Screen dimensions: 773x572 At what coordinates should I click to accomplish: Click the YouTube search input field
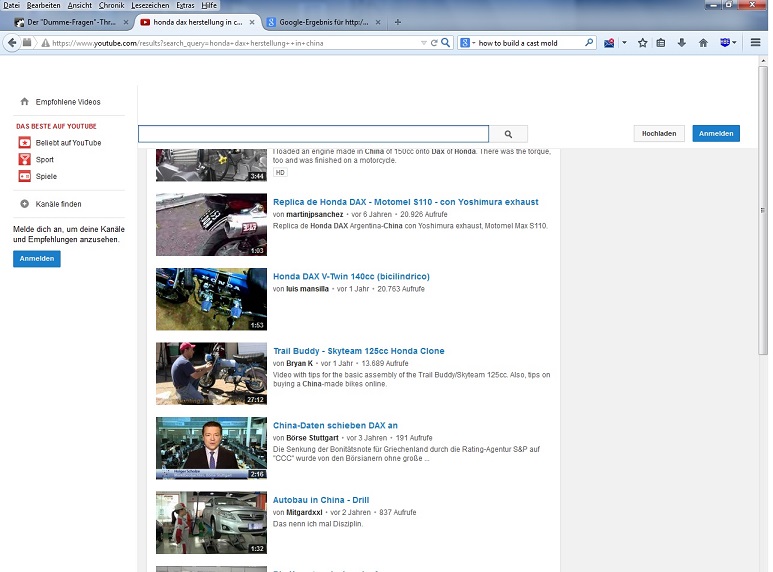click(313, 134)
